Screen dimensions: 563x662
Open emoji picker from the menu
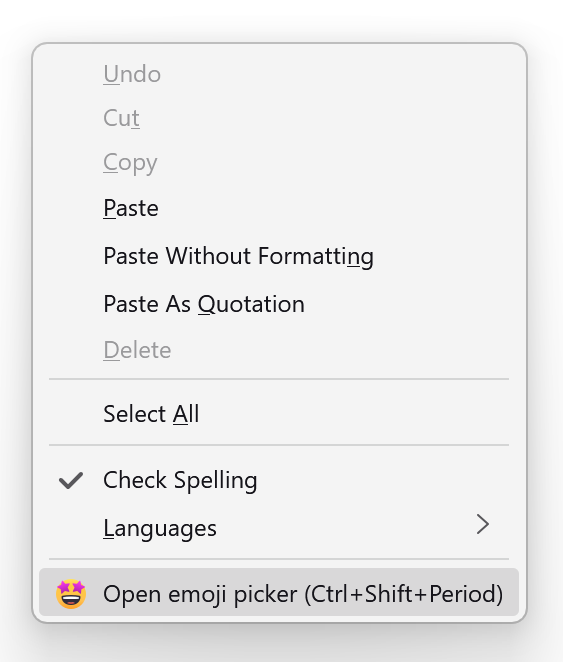(x=279, y=594)
